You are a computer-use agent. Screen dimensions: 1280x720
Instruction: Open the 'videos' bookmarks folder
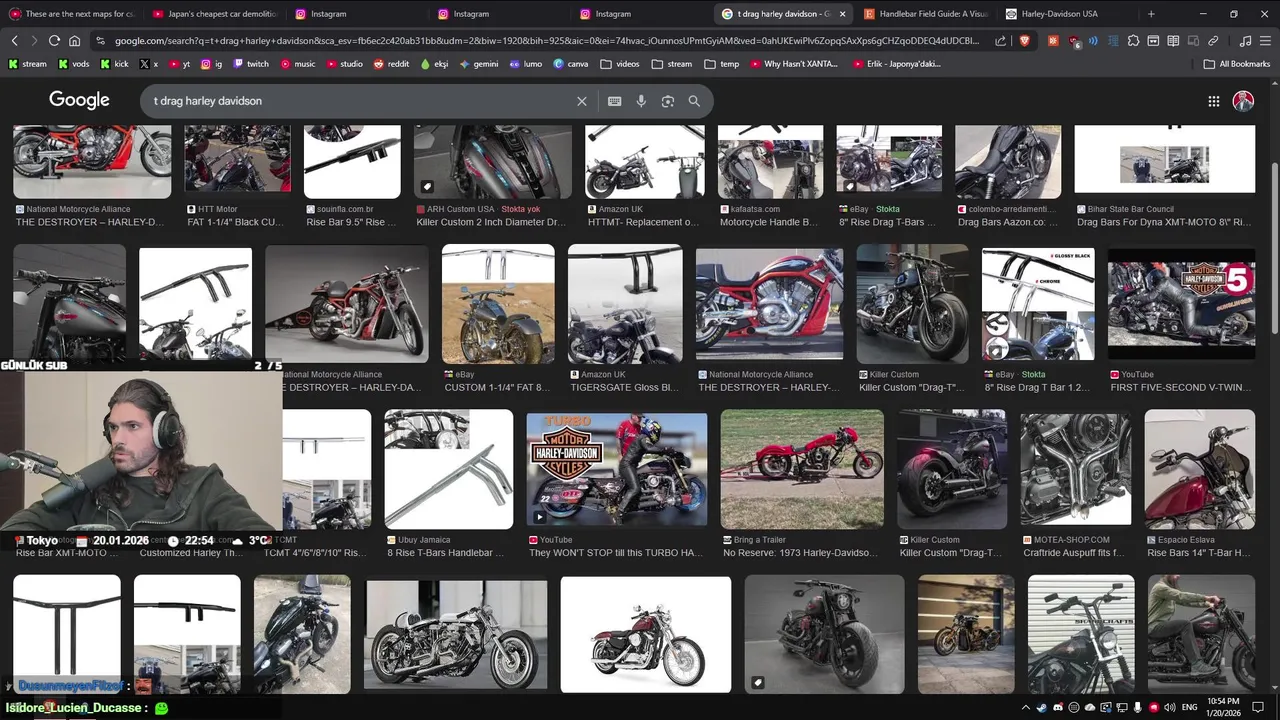620,64
